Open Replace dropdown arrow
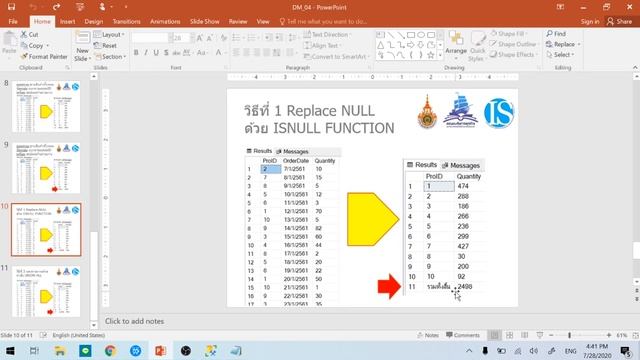The image size is (640, 360). pos(579,44)
